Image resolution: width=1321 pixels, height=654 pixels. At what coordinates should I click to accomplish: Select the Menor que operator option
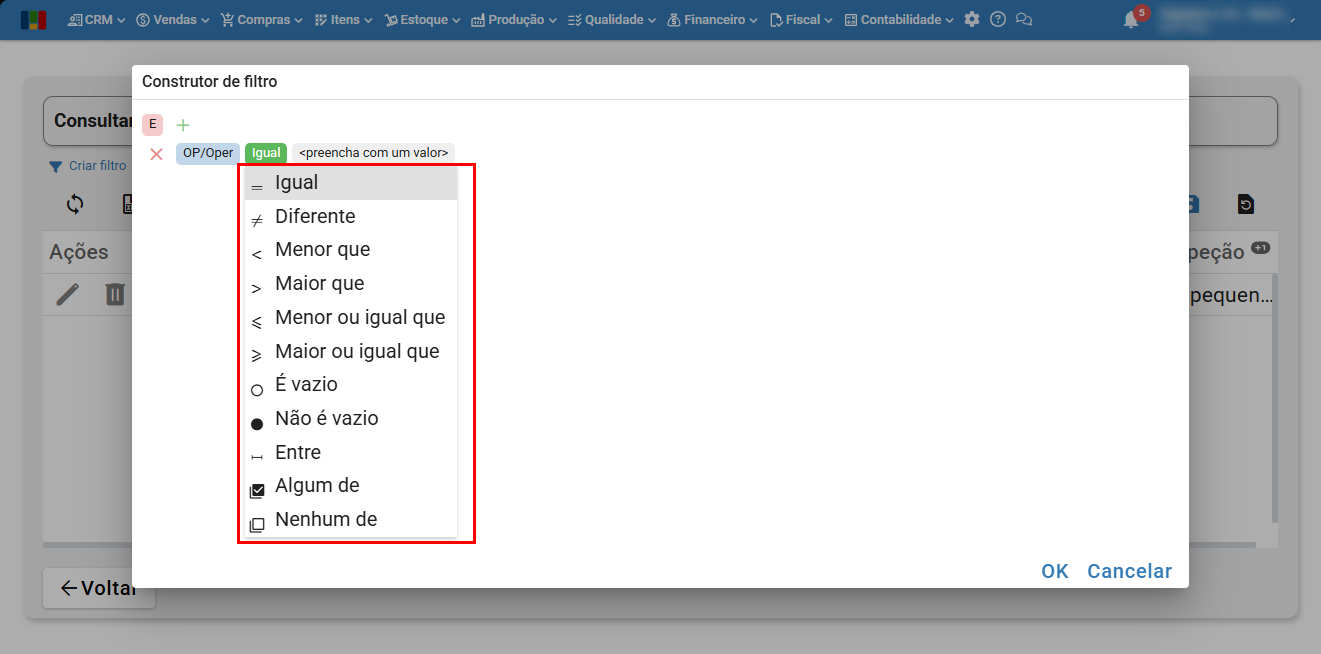[351, 250]
